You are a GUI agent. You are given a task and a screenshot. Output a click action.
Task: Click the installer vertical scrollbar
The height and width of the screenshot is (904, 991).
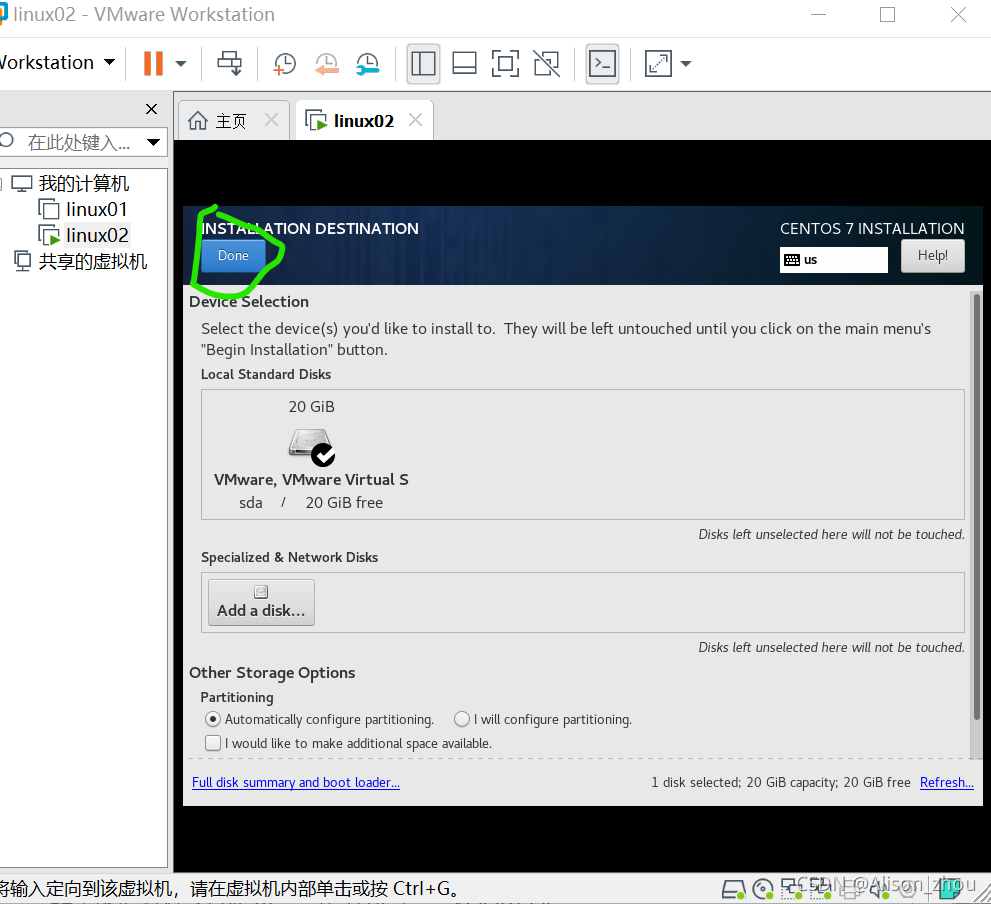[976, 506]
